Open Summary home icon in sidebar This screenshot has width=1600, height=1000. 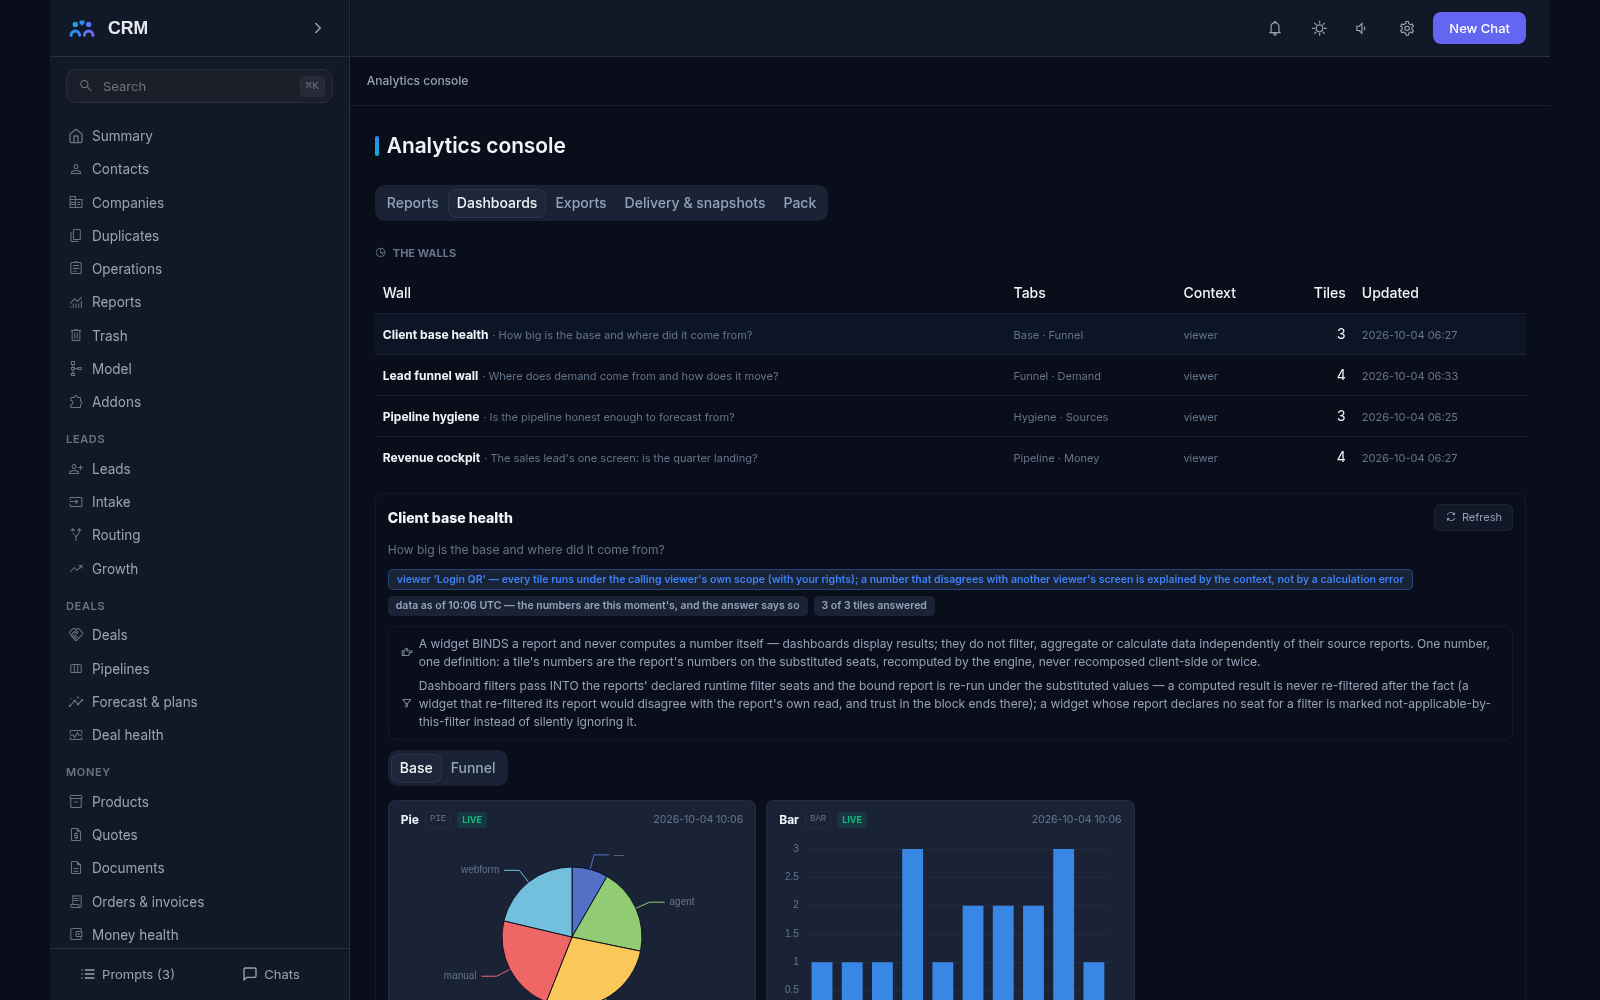(x=76, y=136)
